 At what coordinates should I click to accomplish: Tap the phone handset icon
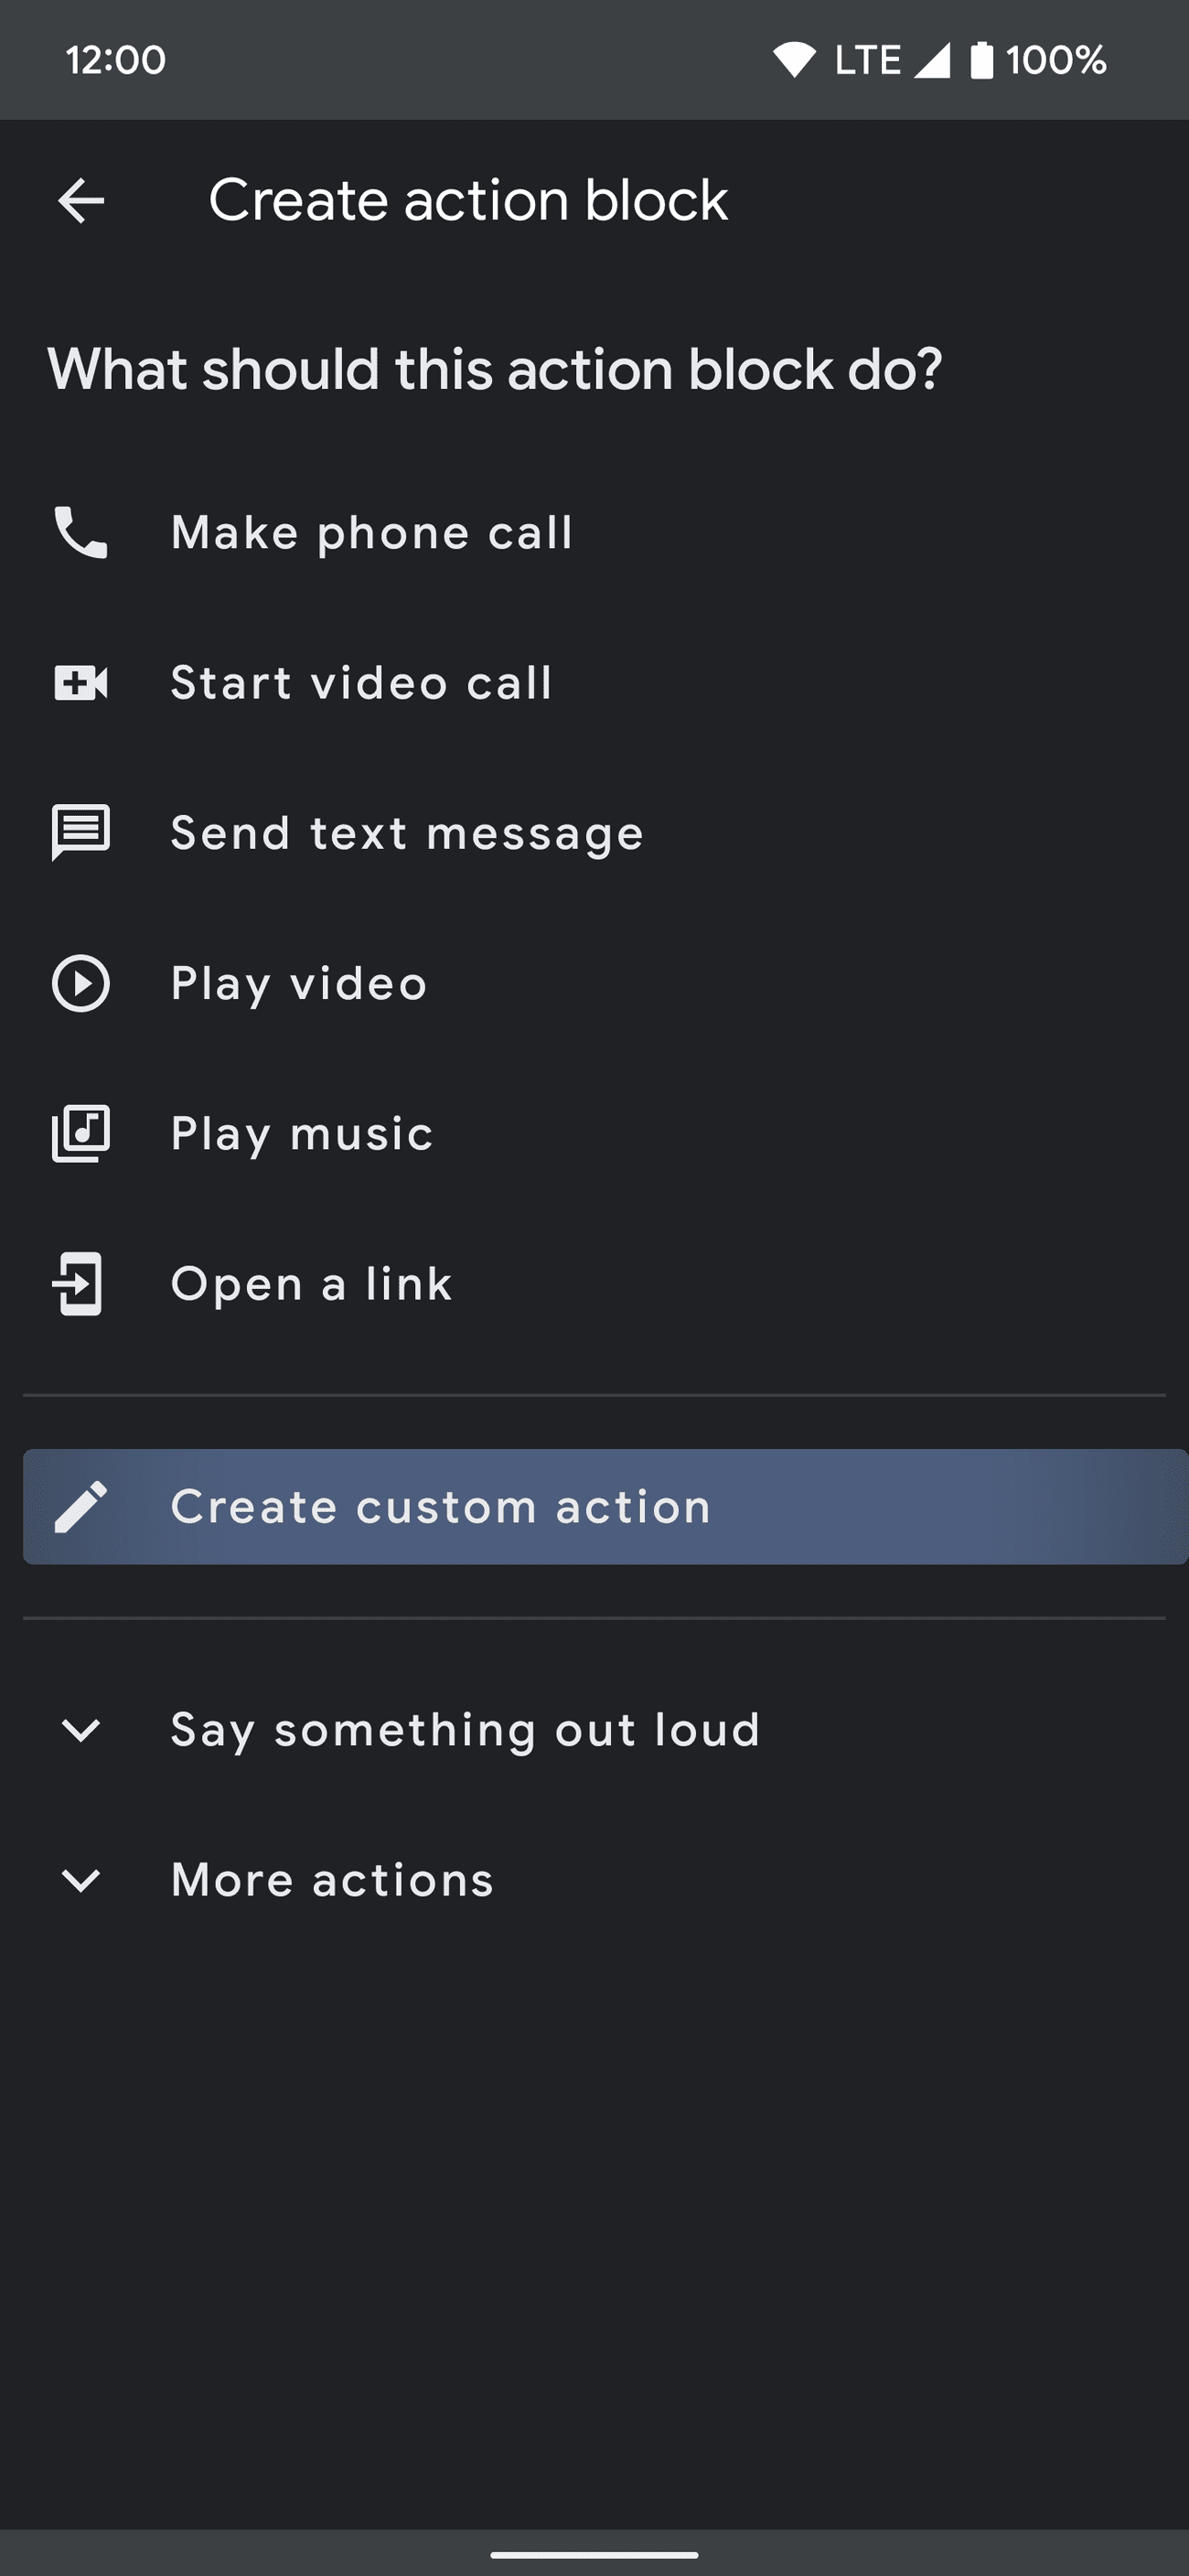point(81,532)
